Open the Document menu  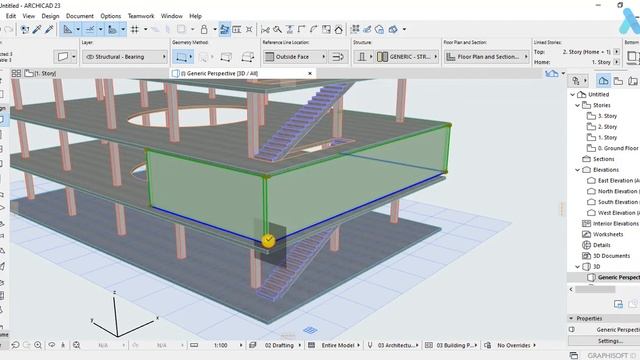point(80,16)
